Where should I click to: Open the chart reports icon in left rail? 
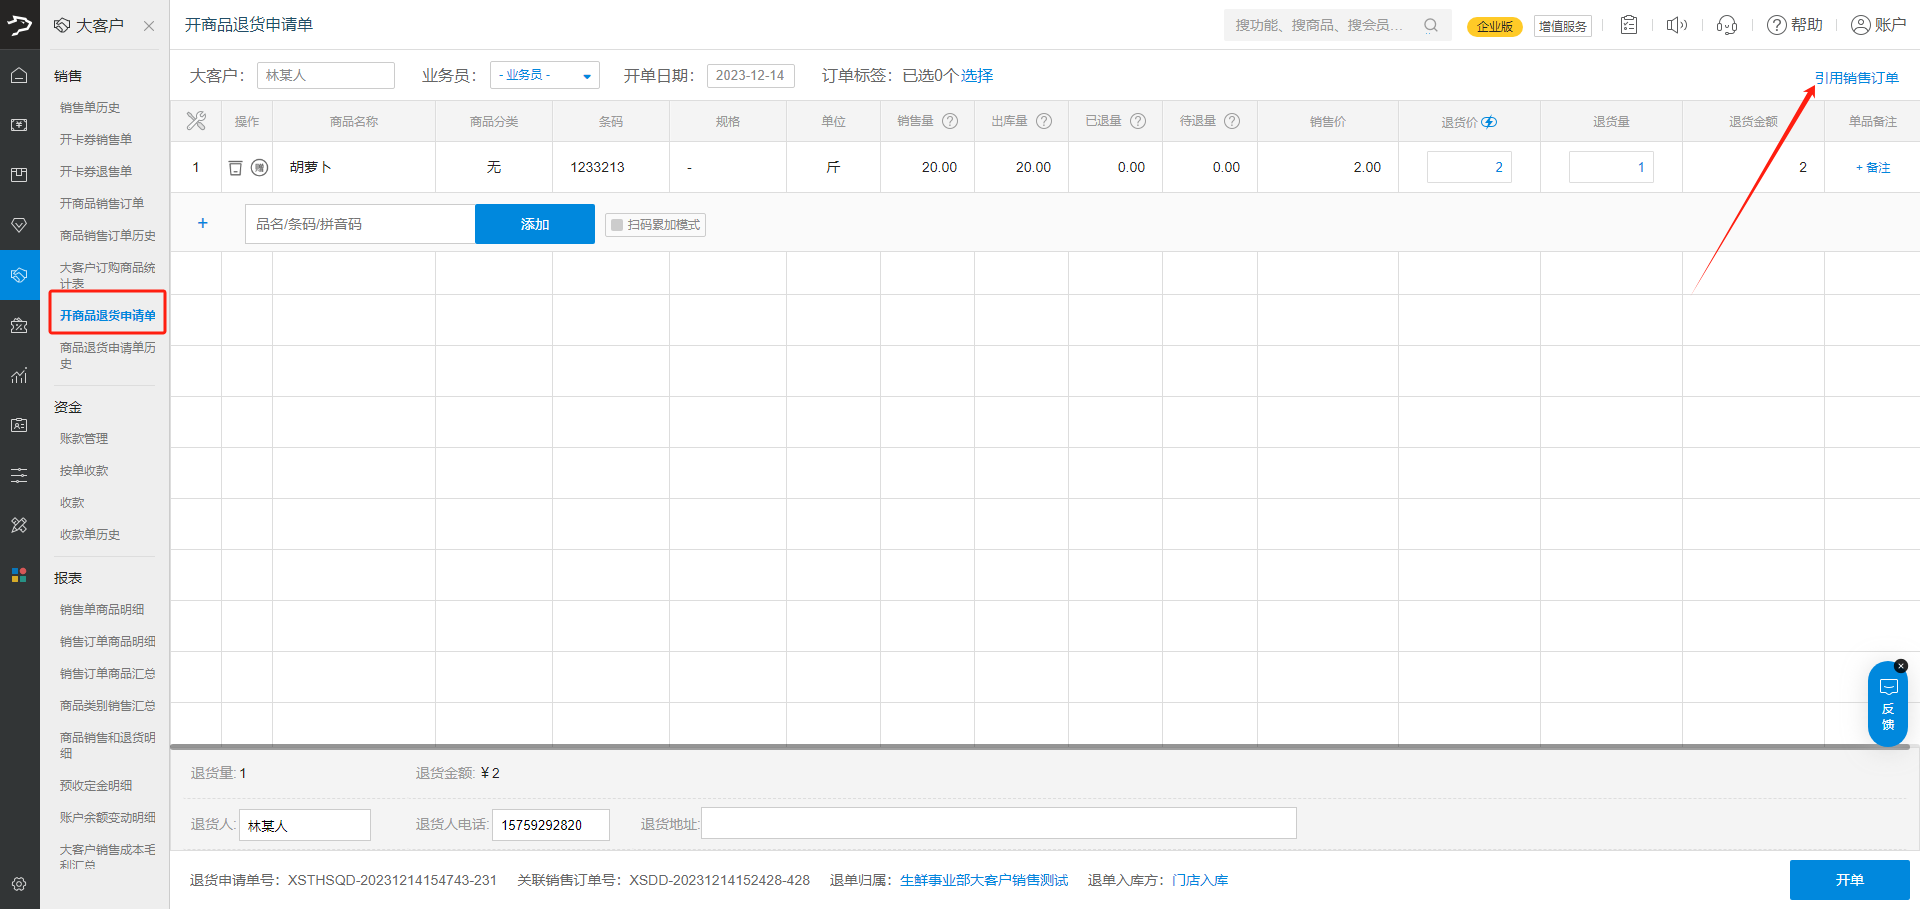click(x=19, y=375)
